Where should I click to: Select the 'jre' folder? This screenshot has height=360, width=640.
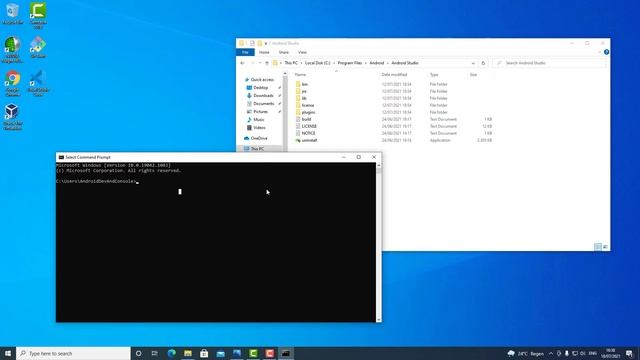(x=304, y=91)
